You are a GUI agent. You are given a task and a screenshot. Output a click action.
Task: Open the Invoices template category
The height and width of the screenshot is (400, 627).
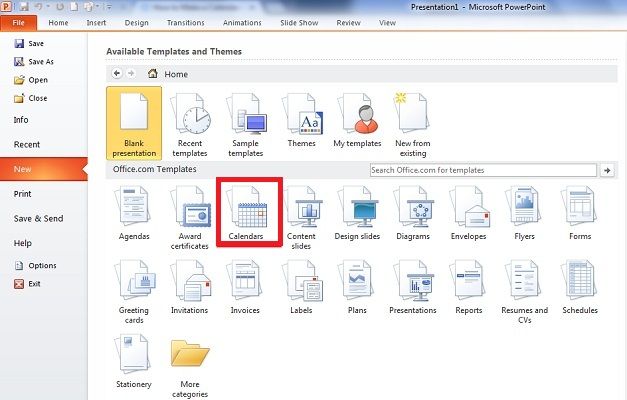[x=245, y=287]
